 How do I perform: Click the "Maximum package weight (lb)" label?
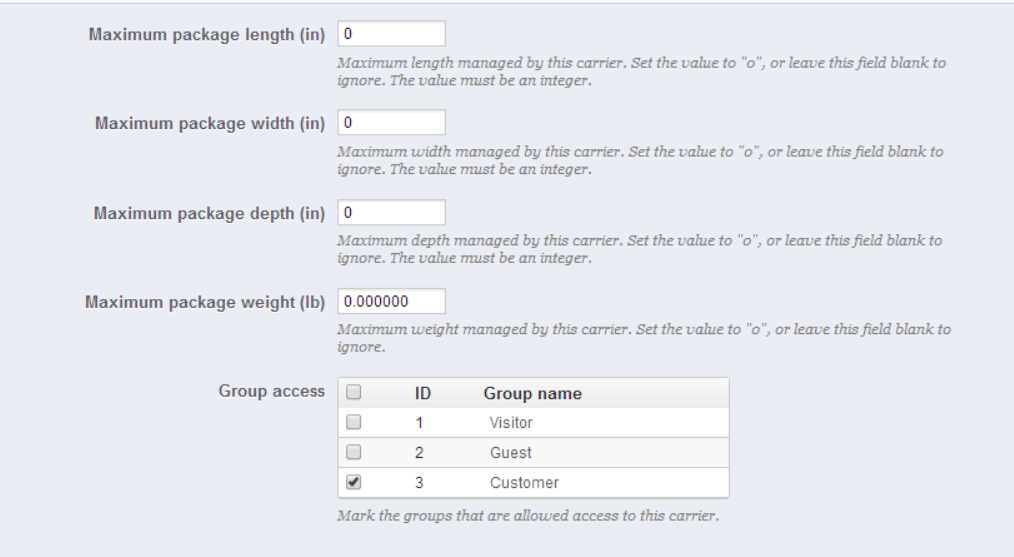(x=205, y=302)
